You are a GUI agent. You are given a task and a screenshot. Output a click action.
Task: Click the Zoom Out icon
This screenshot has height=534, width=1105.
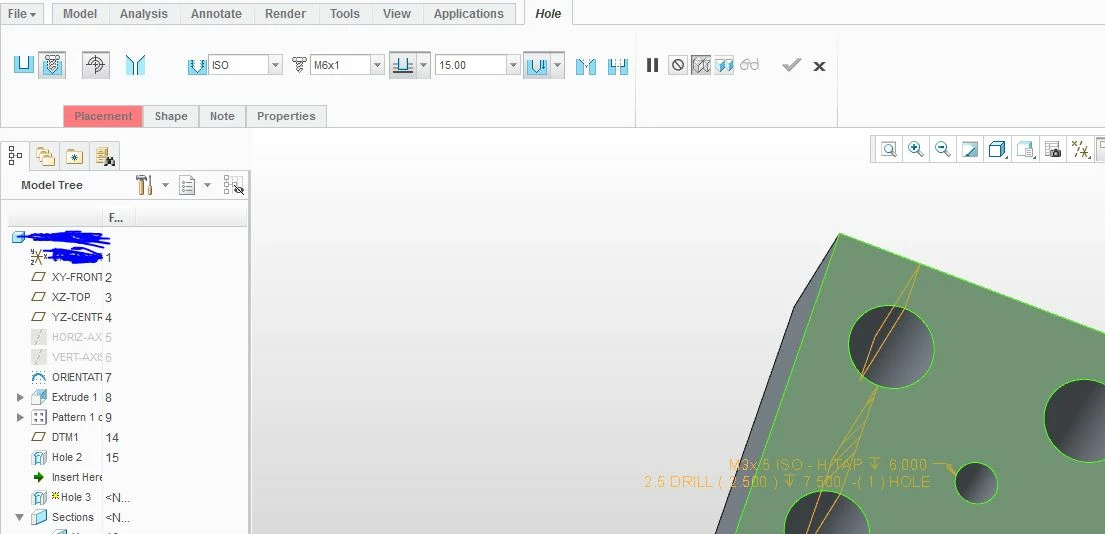click(x=943, y=149)
